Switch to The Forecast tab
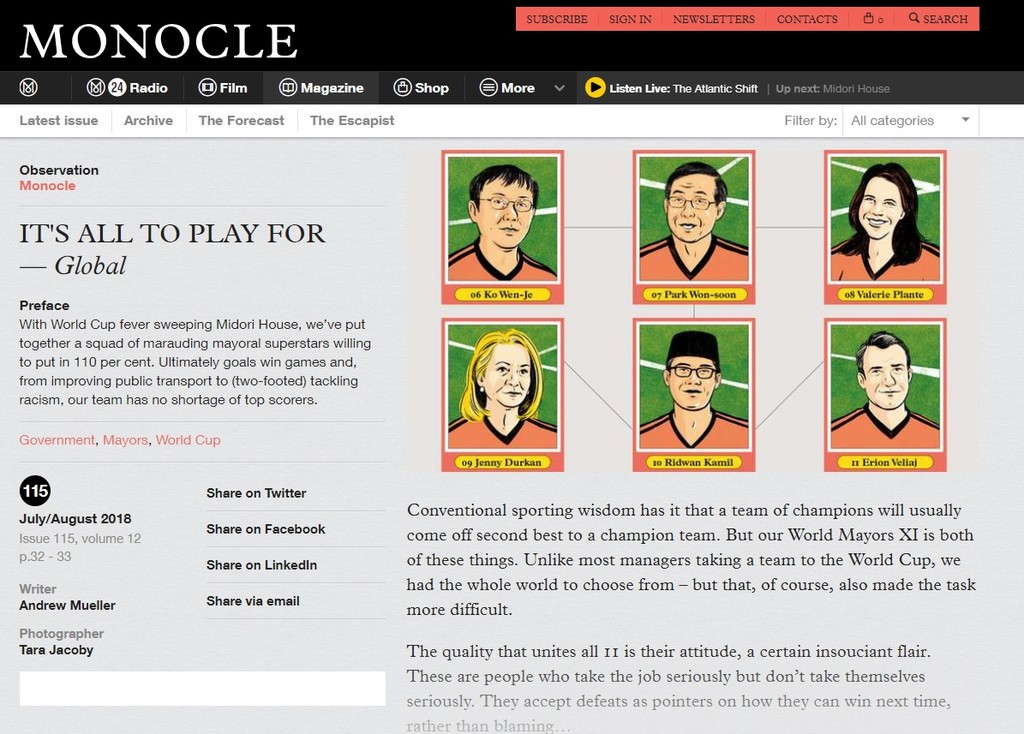The image size is (1024, 734). 241,120
